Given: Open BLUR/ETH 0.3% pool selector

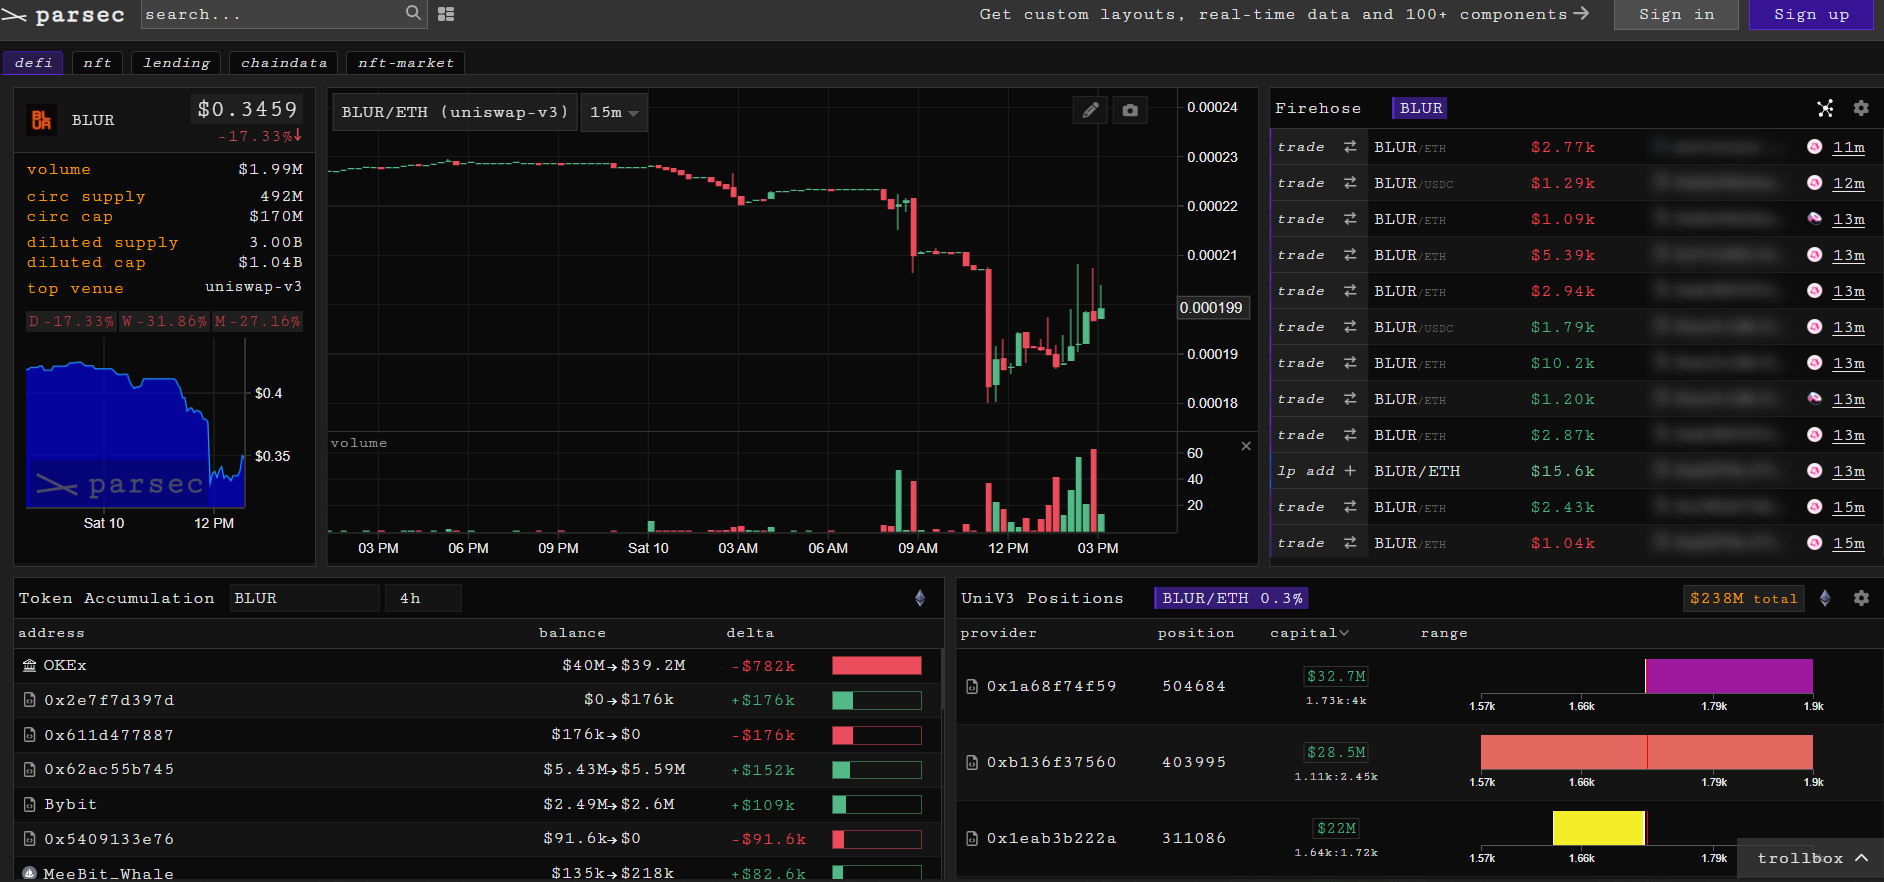Looking at the screenshot, I should coord(1232,598).
